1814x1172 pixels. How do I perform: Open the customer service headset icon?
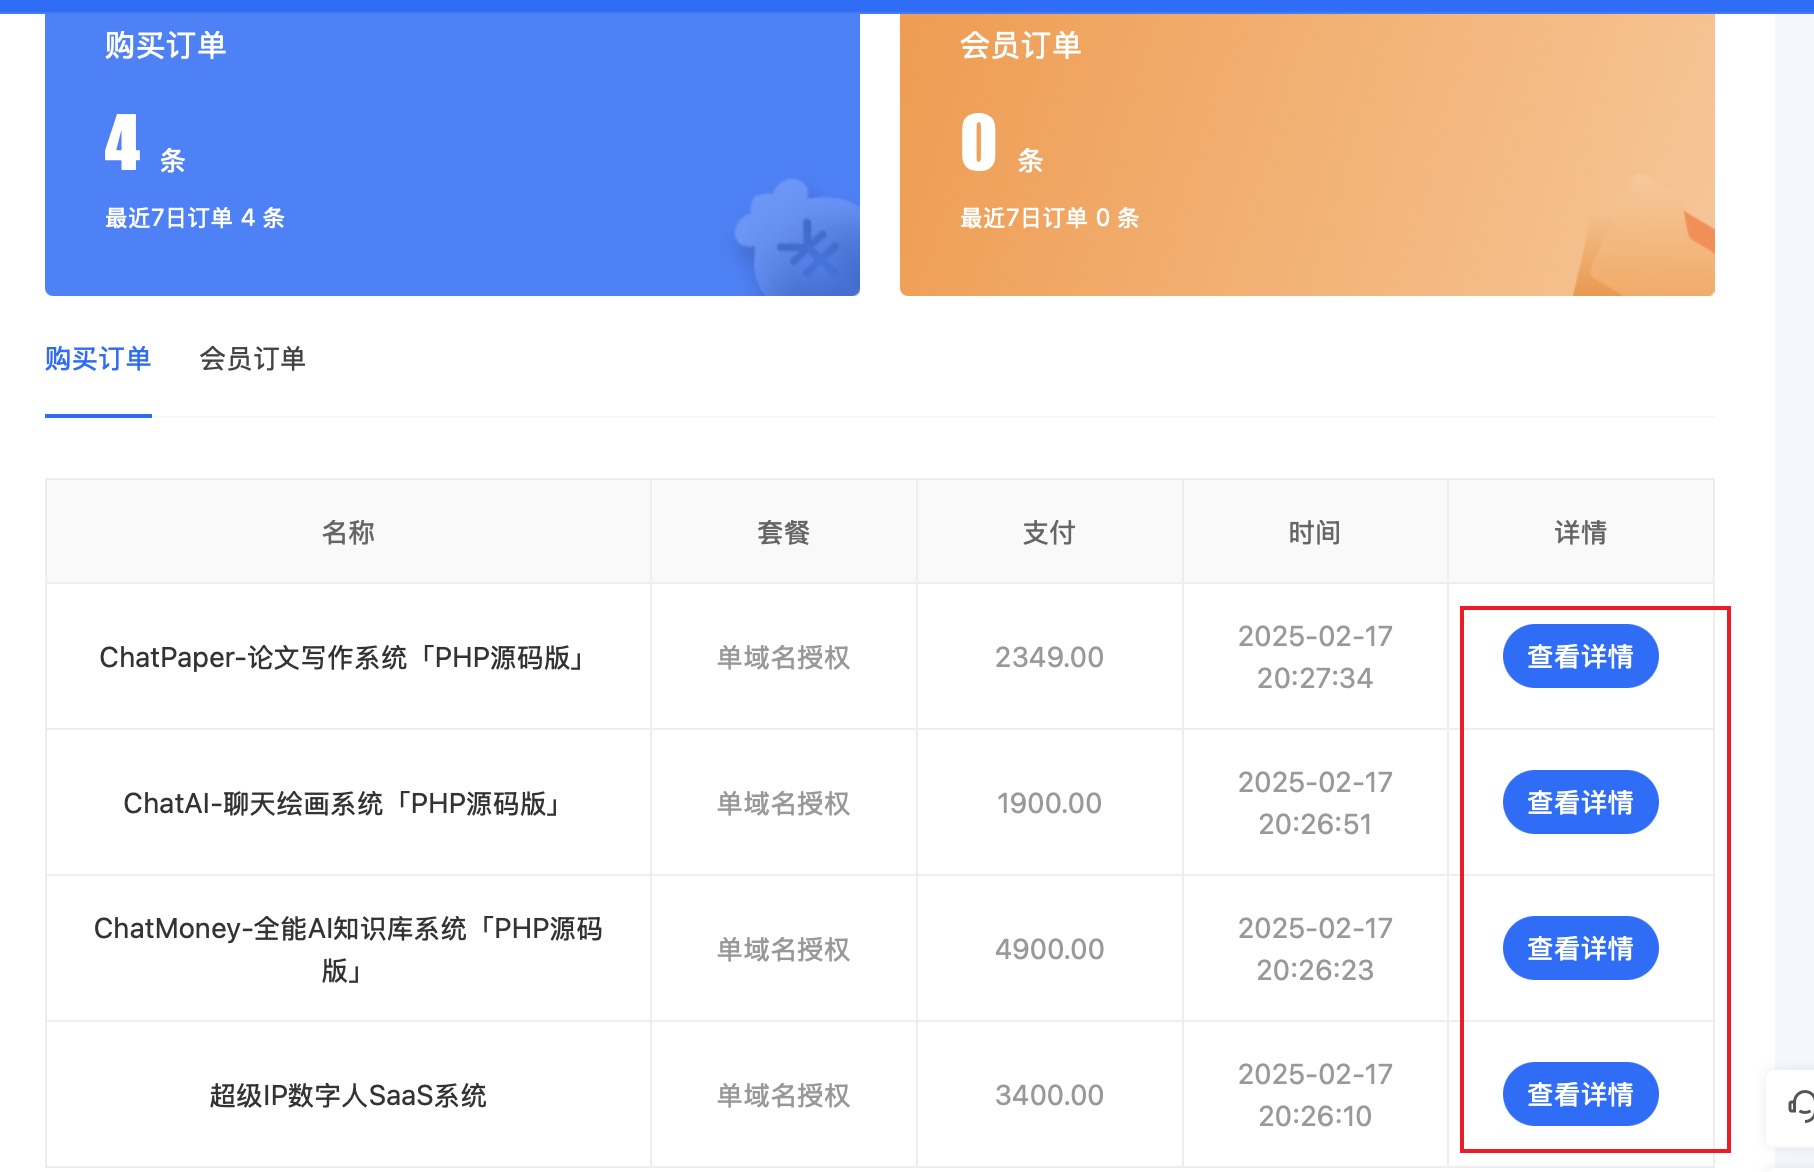tap(1801, 1106)
